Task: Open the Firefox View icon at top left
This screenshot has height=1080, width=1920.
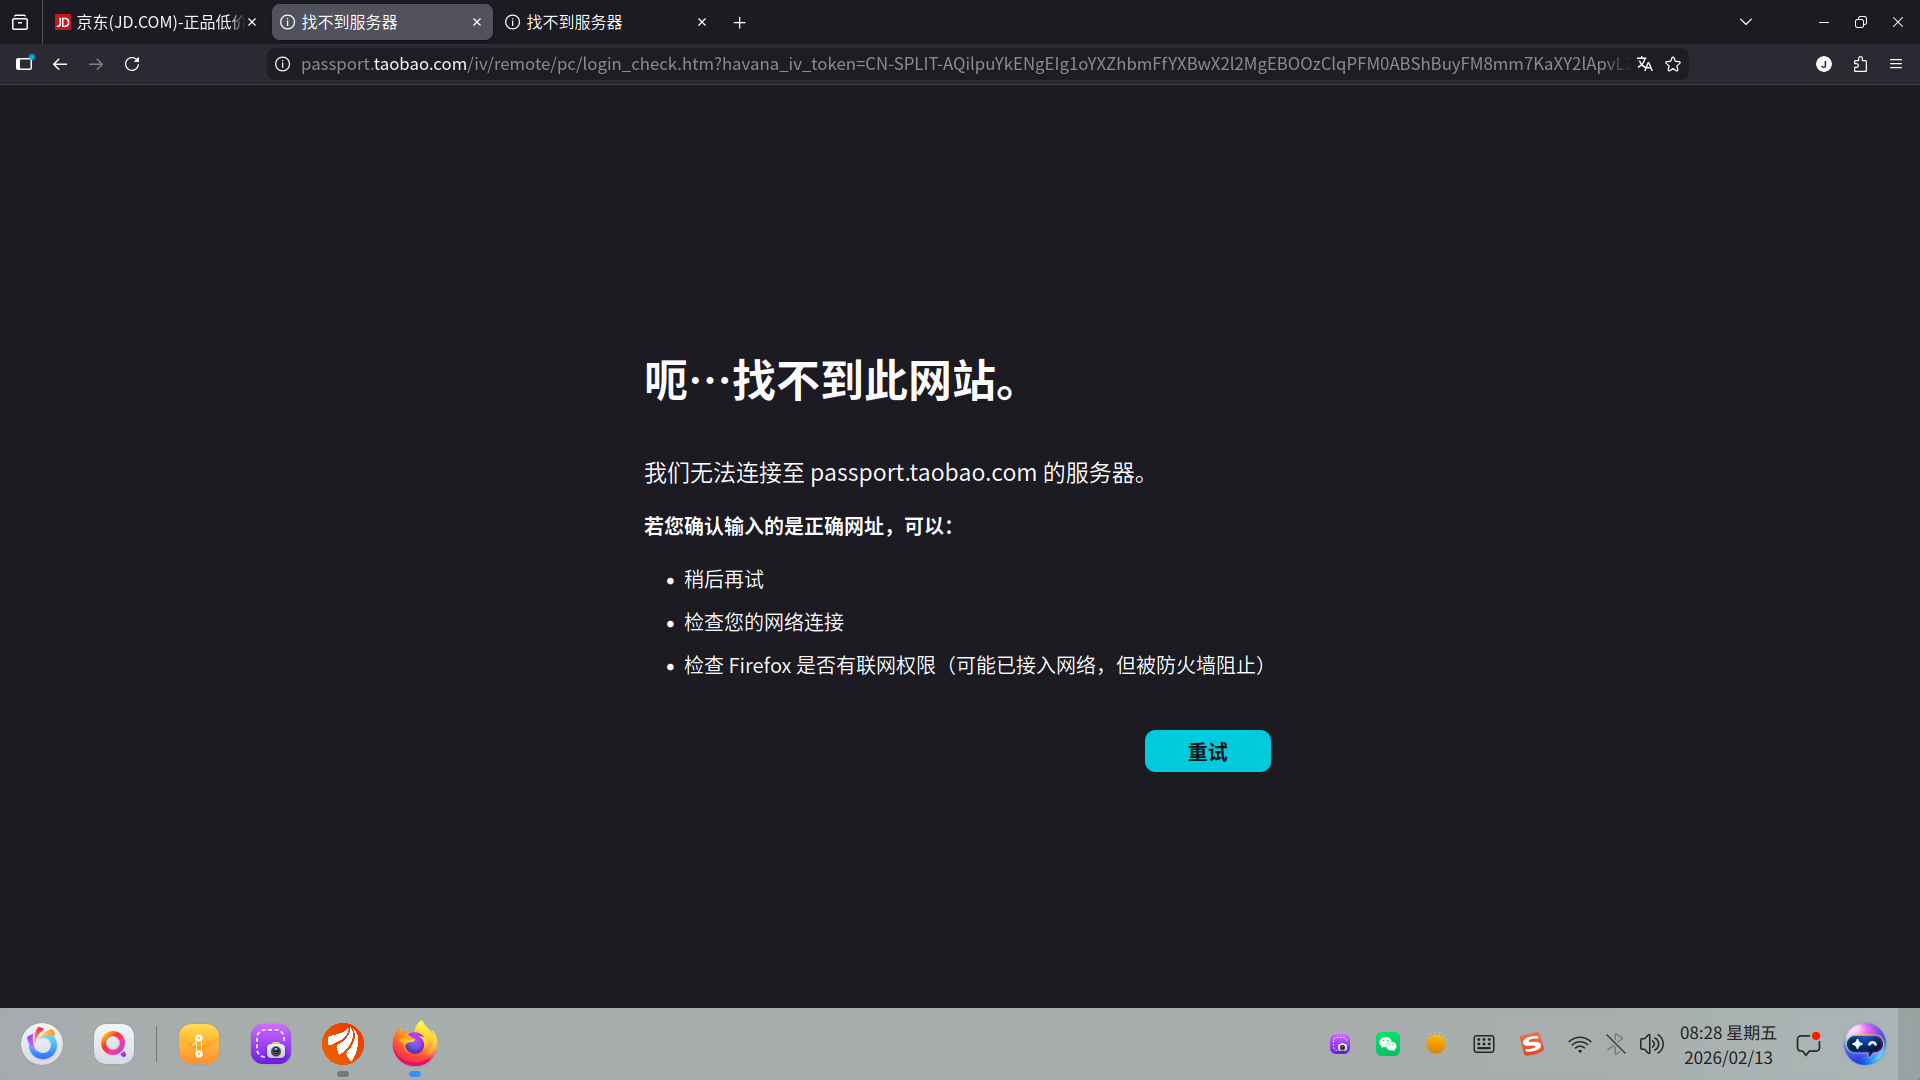Action: 20,22
